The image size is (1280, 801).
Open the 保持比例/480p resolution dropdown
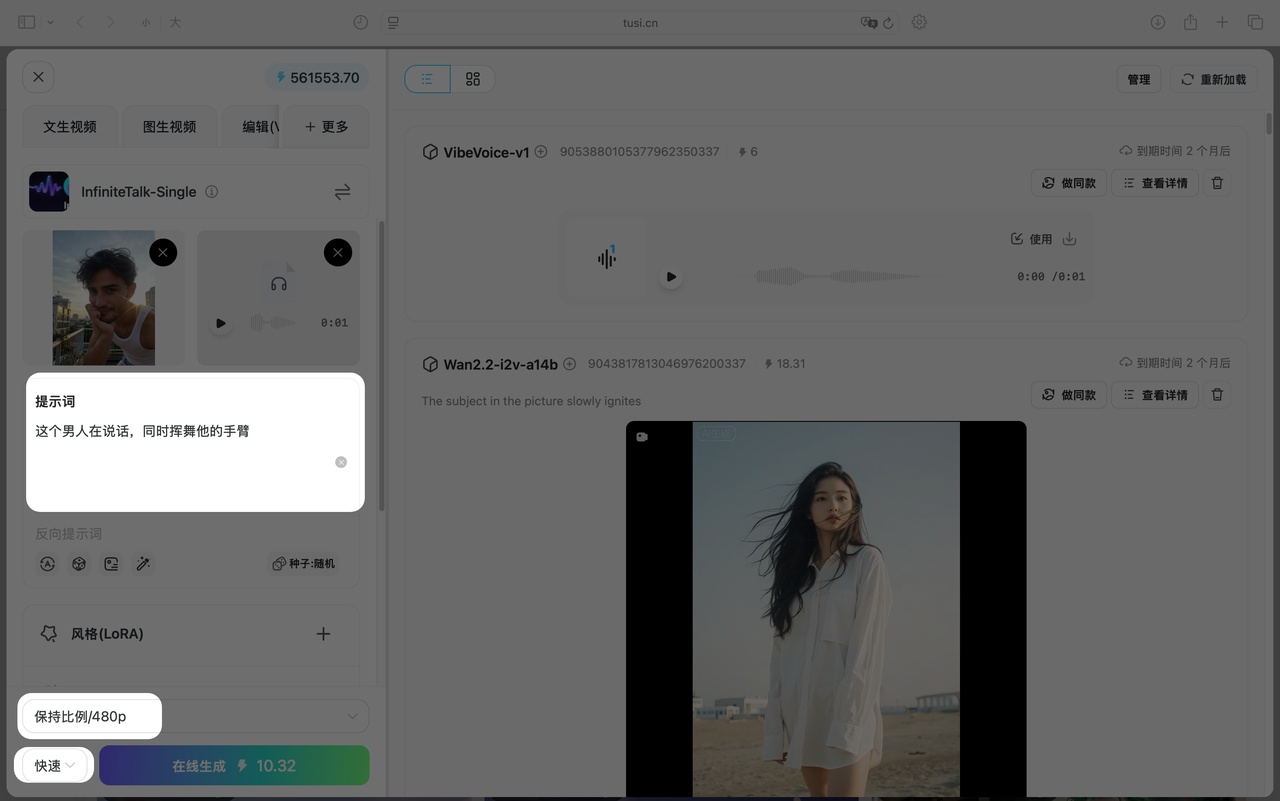[x=195, y=716]
